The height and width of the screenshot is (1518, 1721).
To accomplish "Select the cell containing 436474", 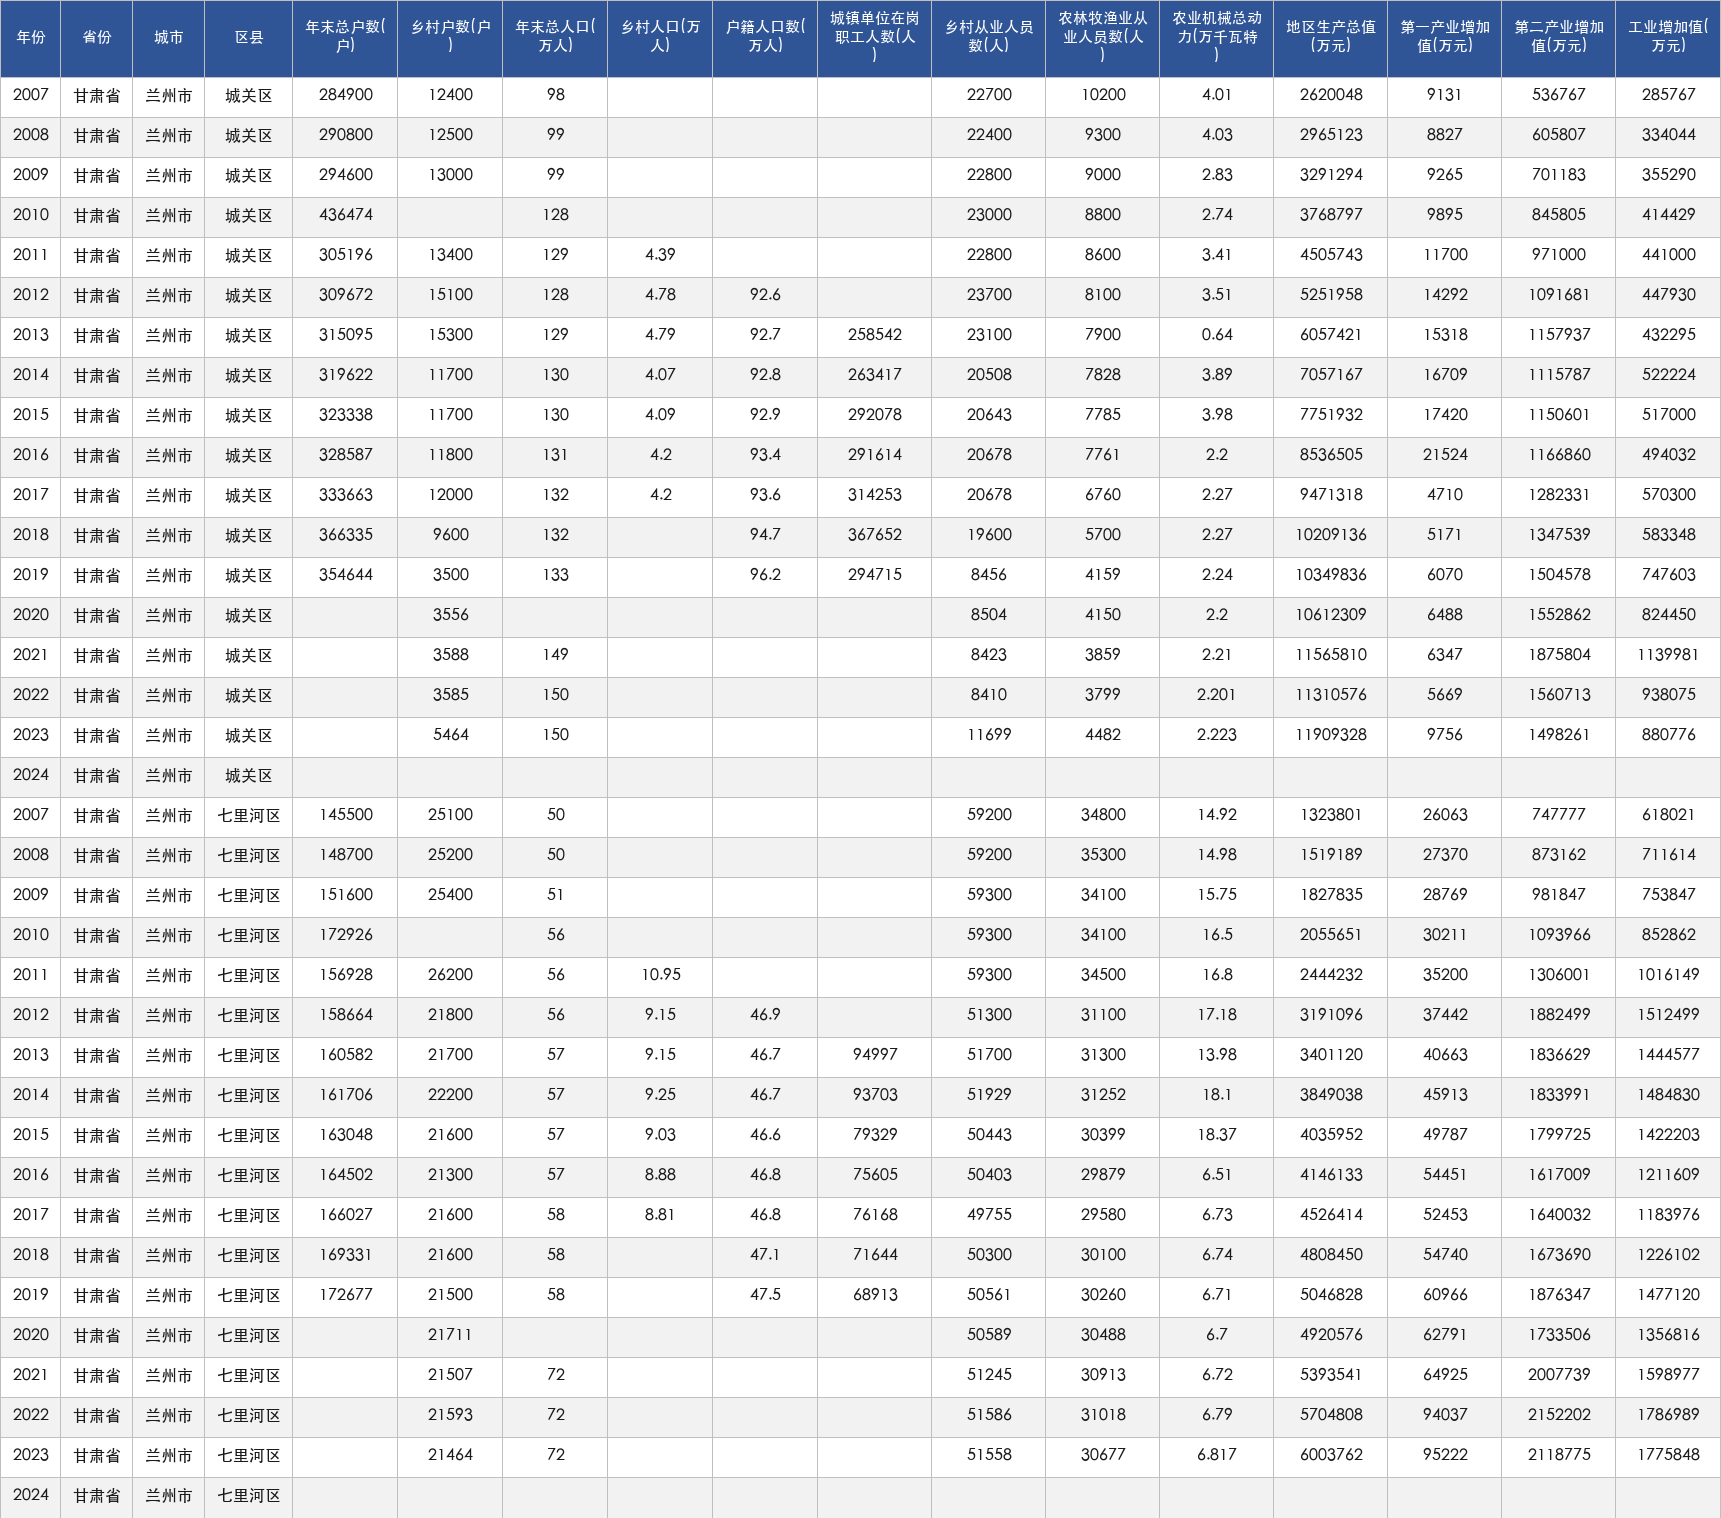I will (345, 216).
